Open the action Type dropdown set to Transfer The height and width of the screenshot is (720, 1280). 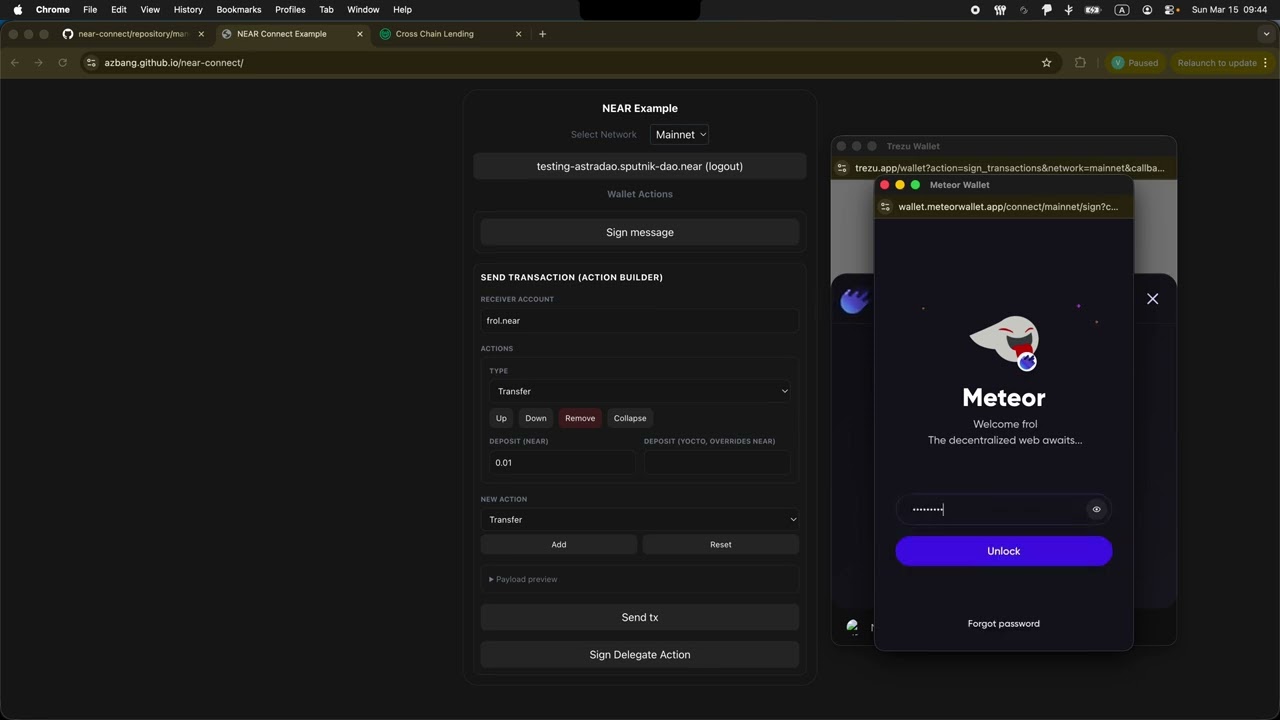640,391
